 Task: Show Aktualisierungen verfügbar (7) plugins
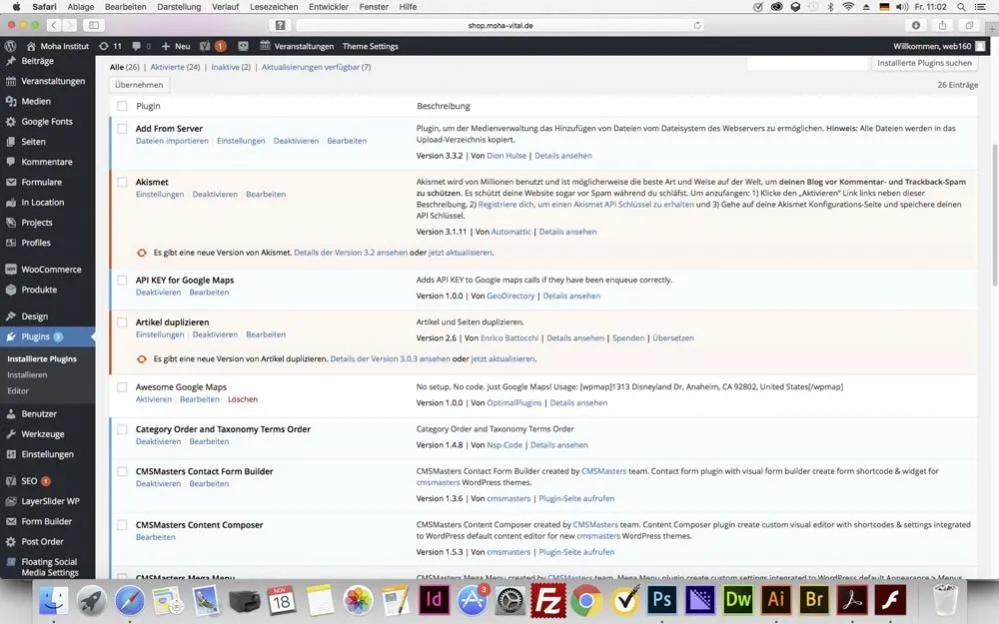pyautogui.click(x=316, y=67)
